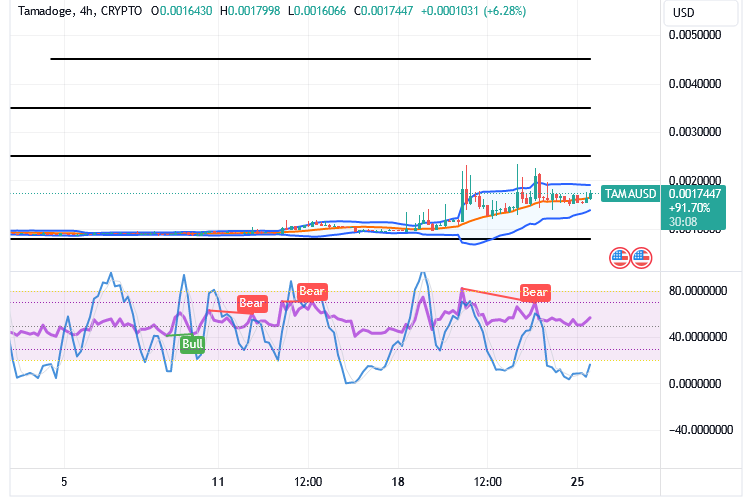Click the Tamadoge, 4h, CRYPTO chart title
This screenshot has width=752, height=500.
pyautogui.click(x=80, y=11)
